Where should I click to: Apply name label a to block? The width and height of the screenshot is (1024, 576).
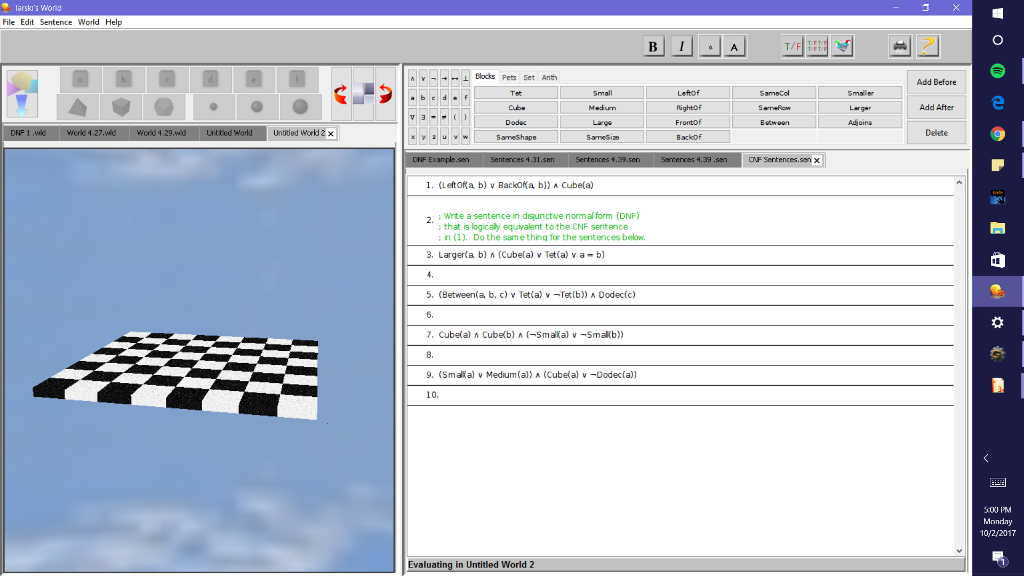tap(80, 80)
